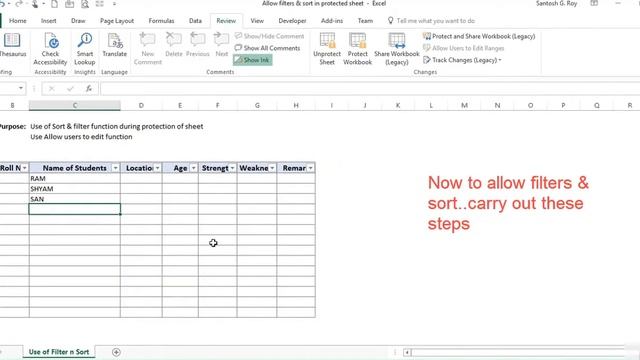
Task: Open Ribbon Display Options icon
Action: [x=594, y=4]
